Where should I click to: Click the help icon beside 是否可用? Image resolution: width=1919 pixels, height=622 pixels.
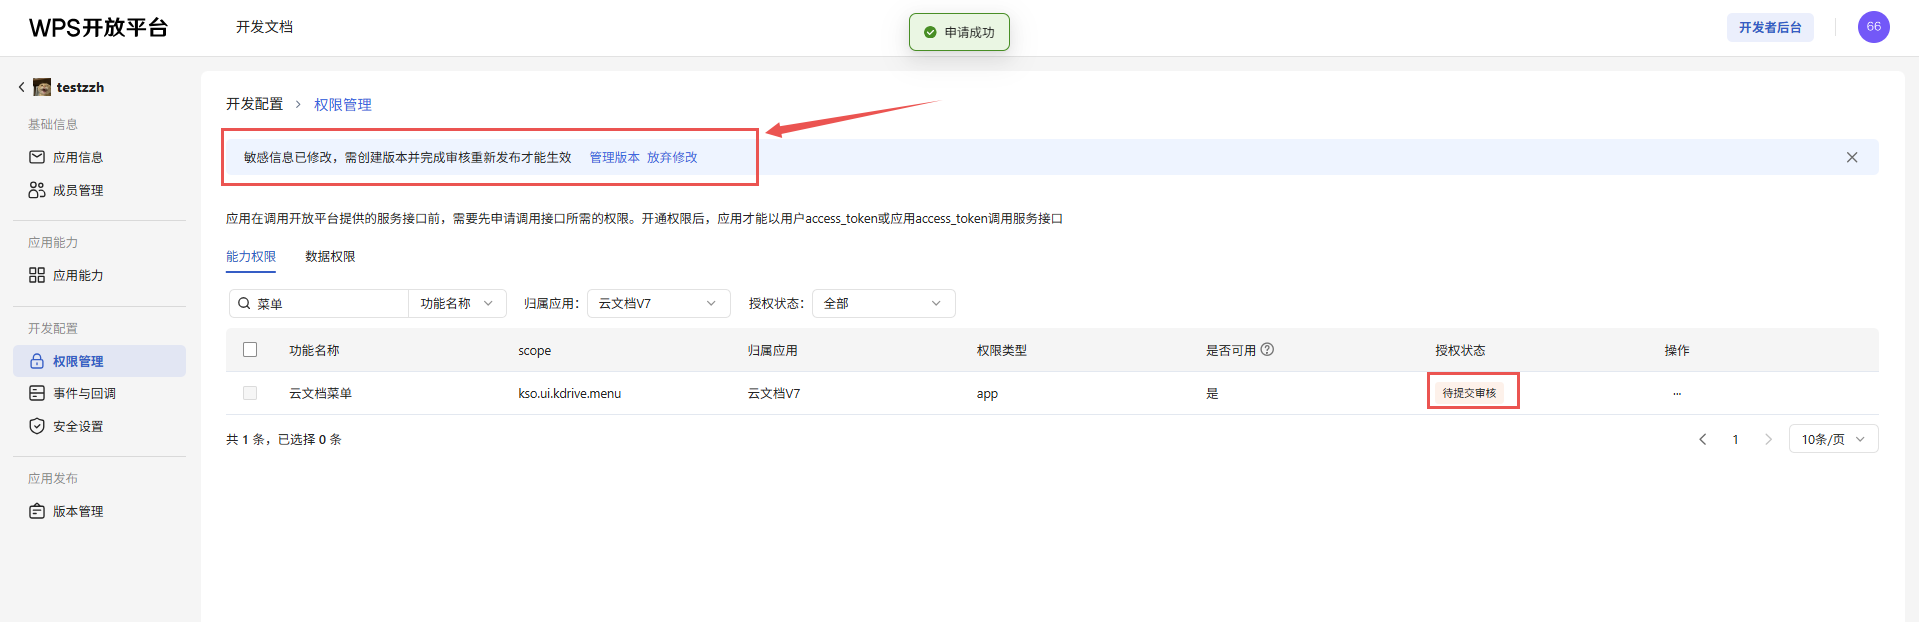coord(1267,350)
